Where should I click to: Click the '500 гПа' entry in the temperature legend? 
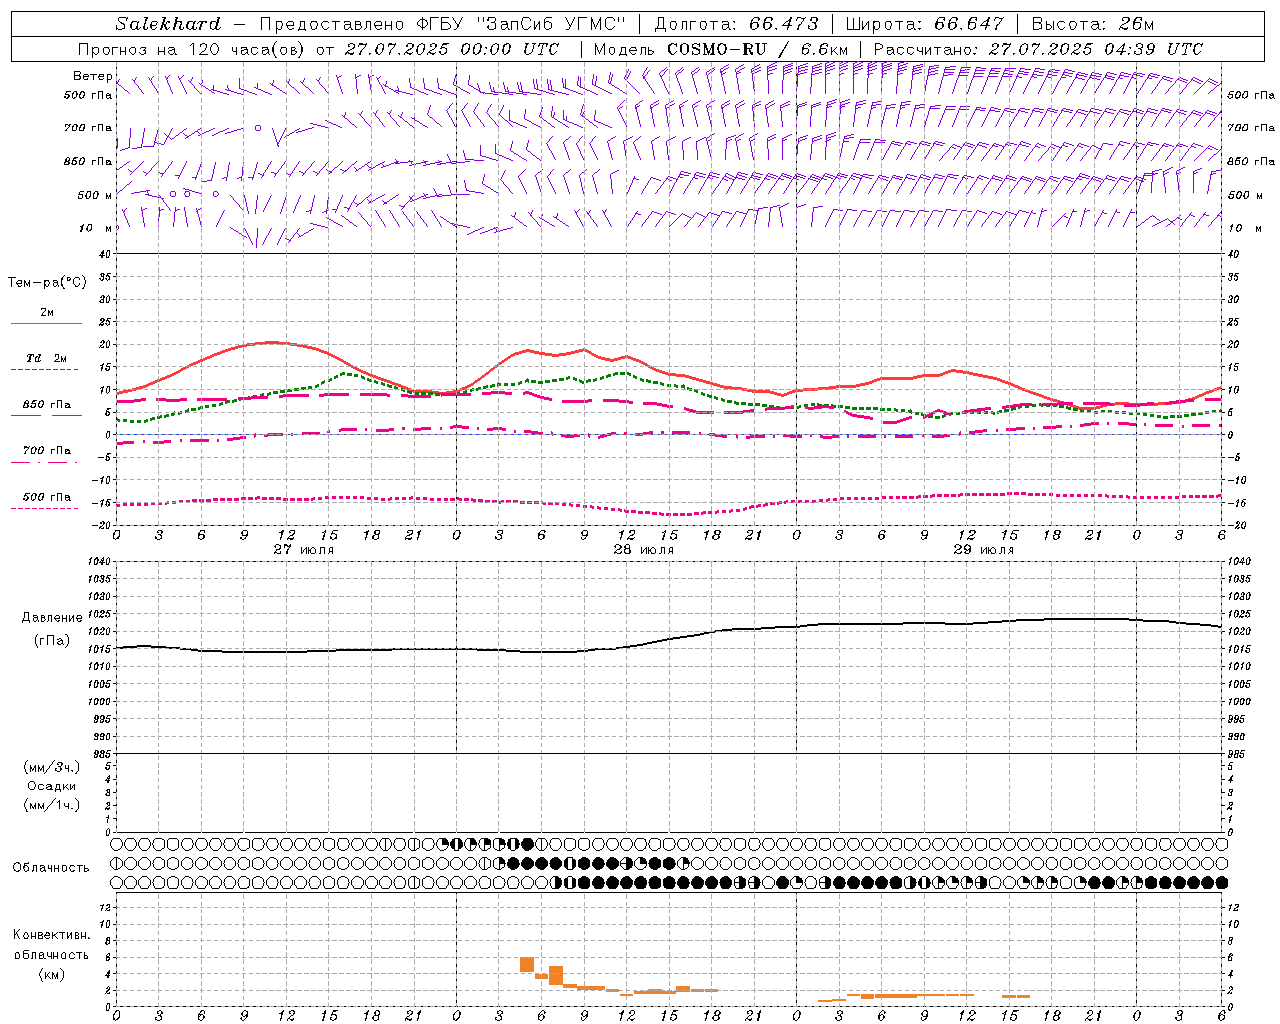click(x=47, y=497)
